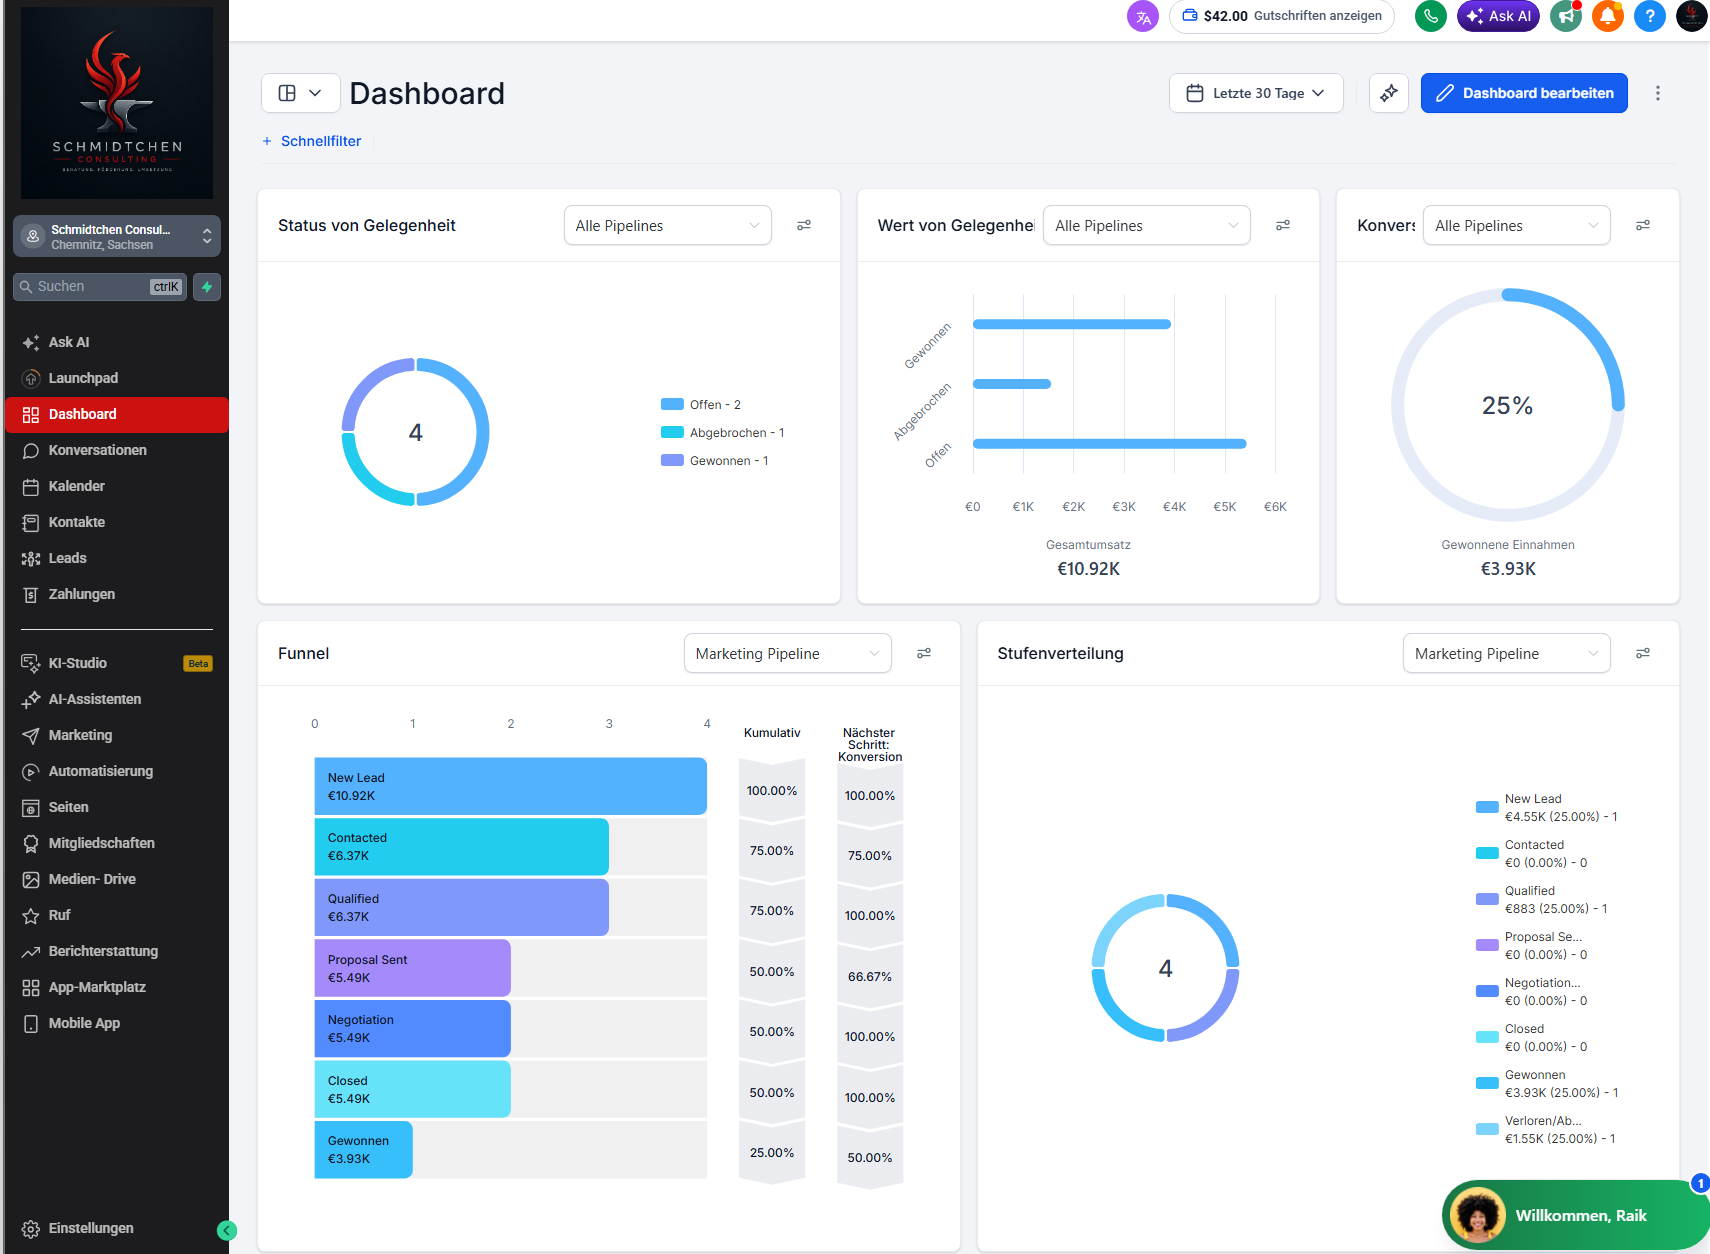This screenshot has width=1710, height=1254.
Task: Open Ask AI in the sidebar
Action: tap(117, 342)
